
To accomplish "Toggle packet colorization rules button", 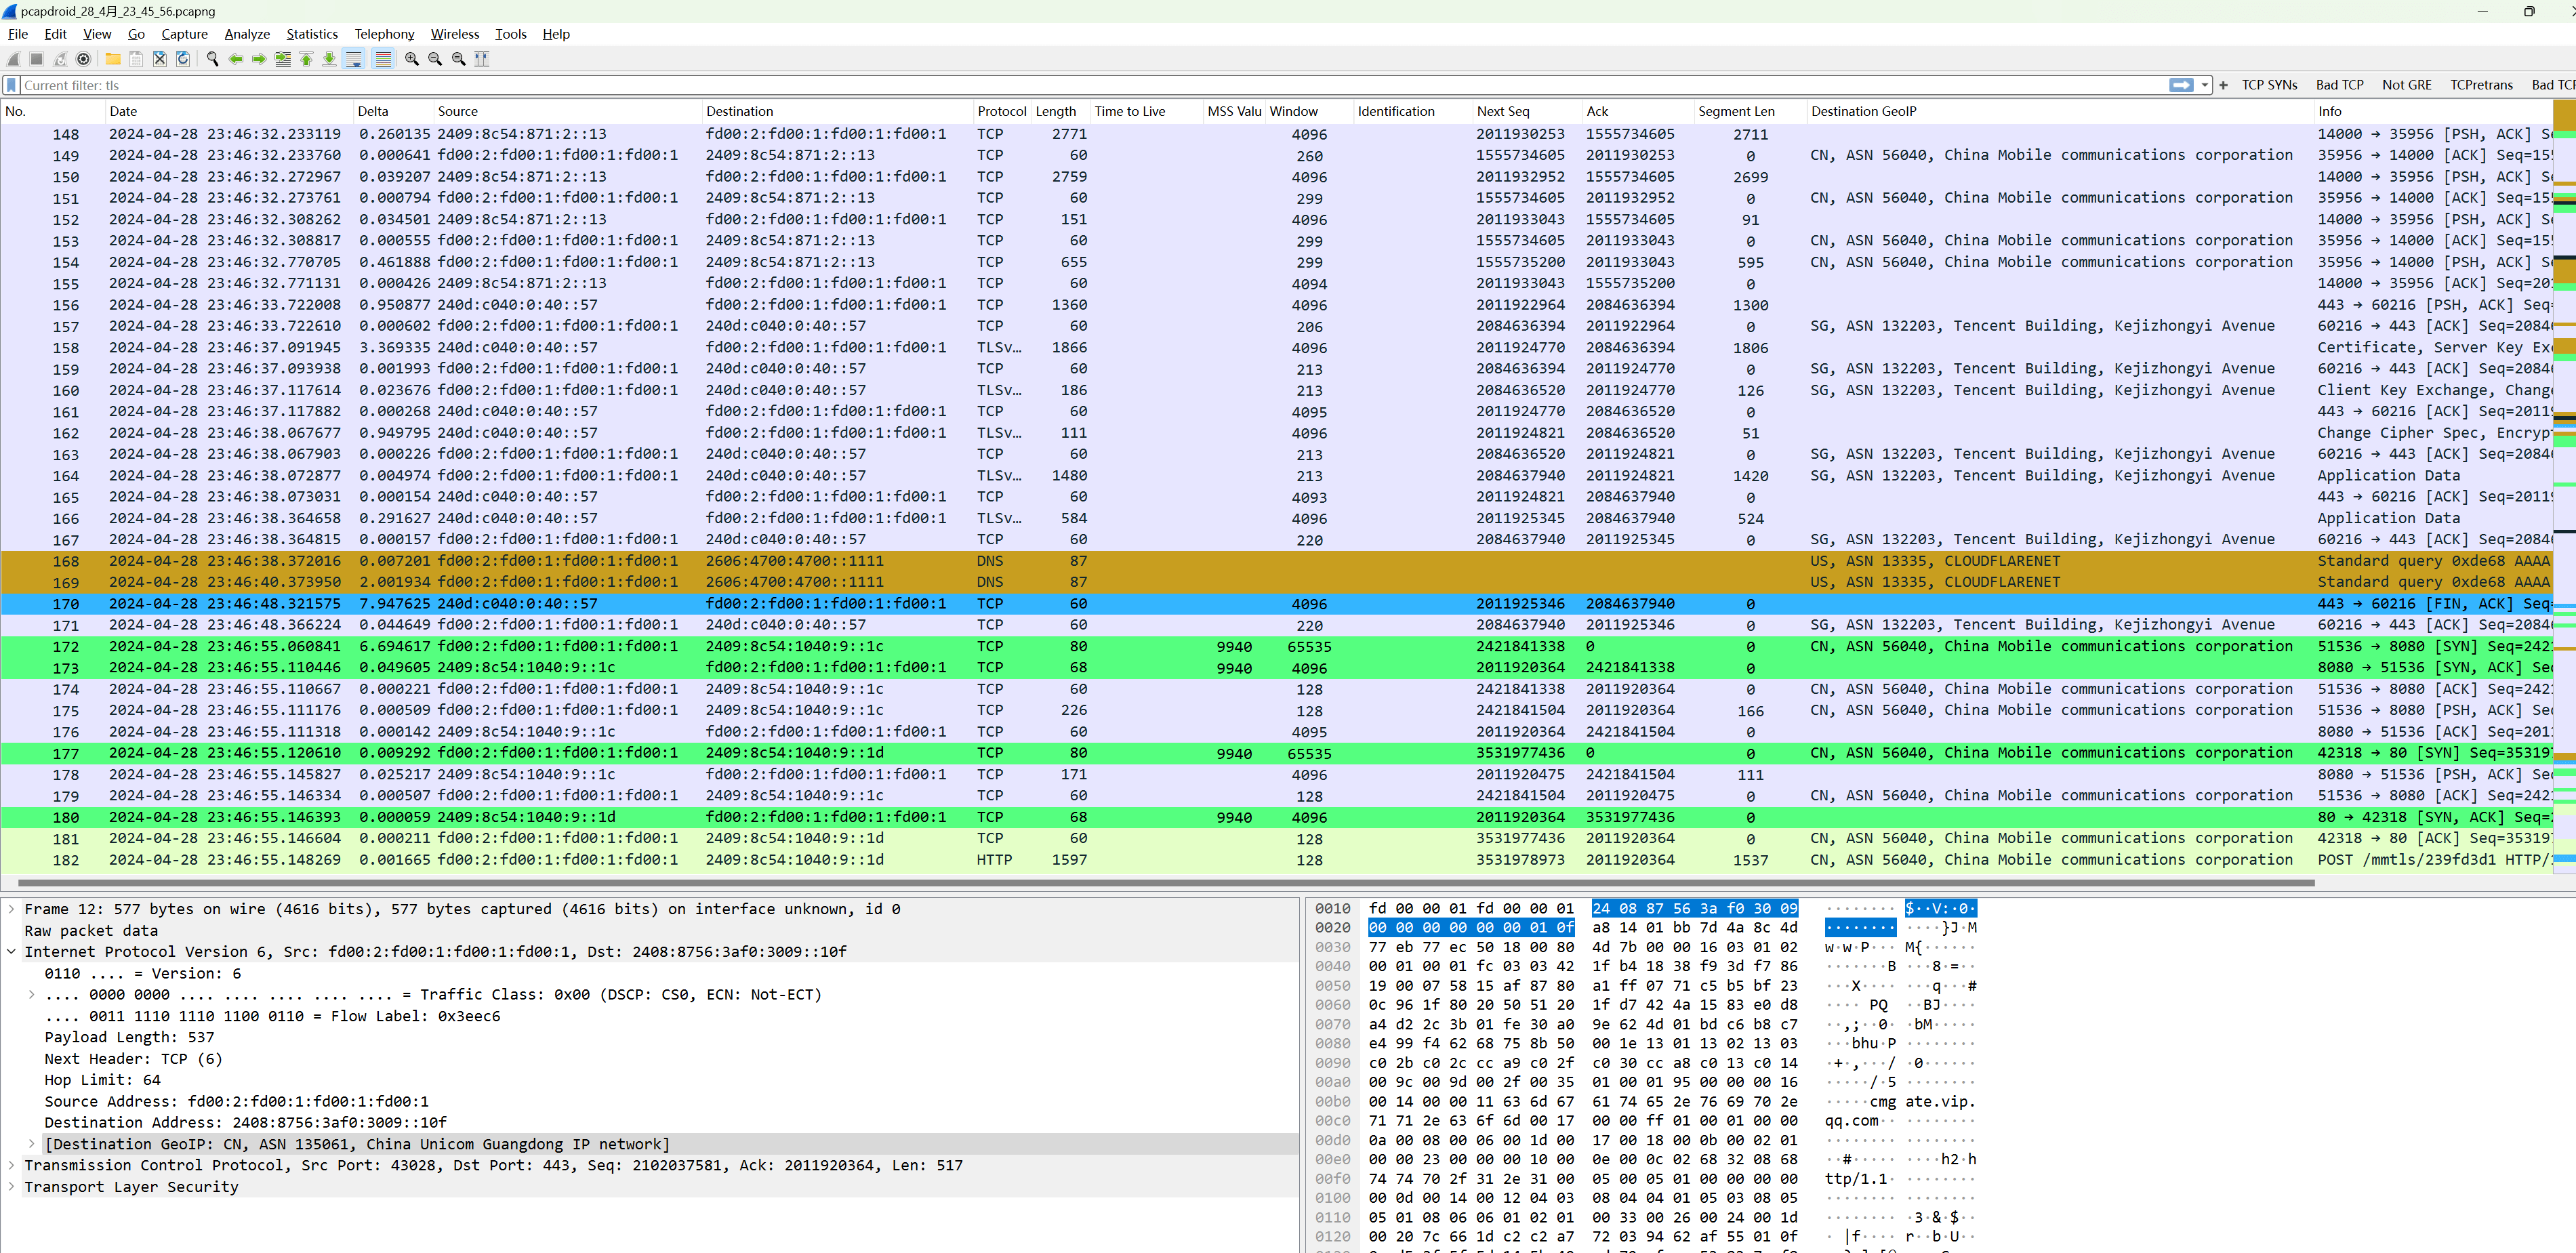I will [x=383, y=59].
